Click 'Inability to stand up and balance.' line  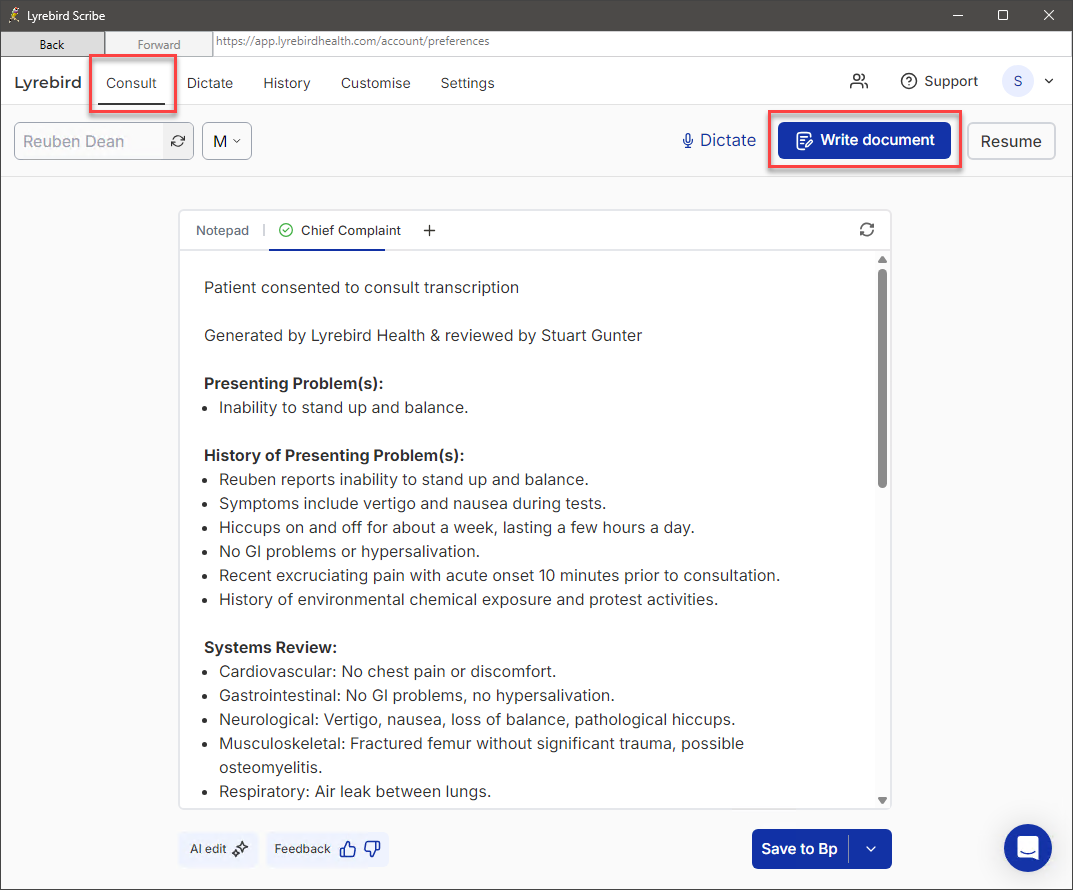pyautogui.click(x=344, y=407)
